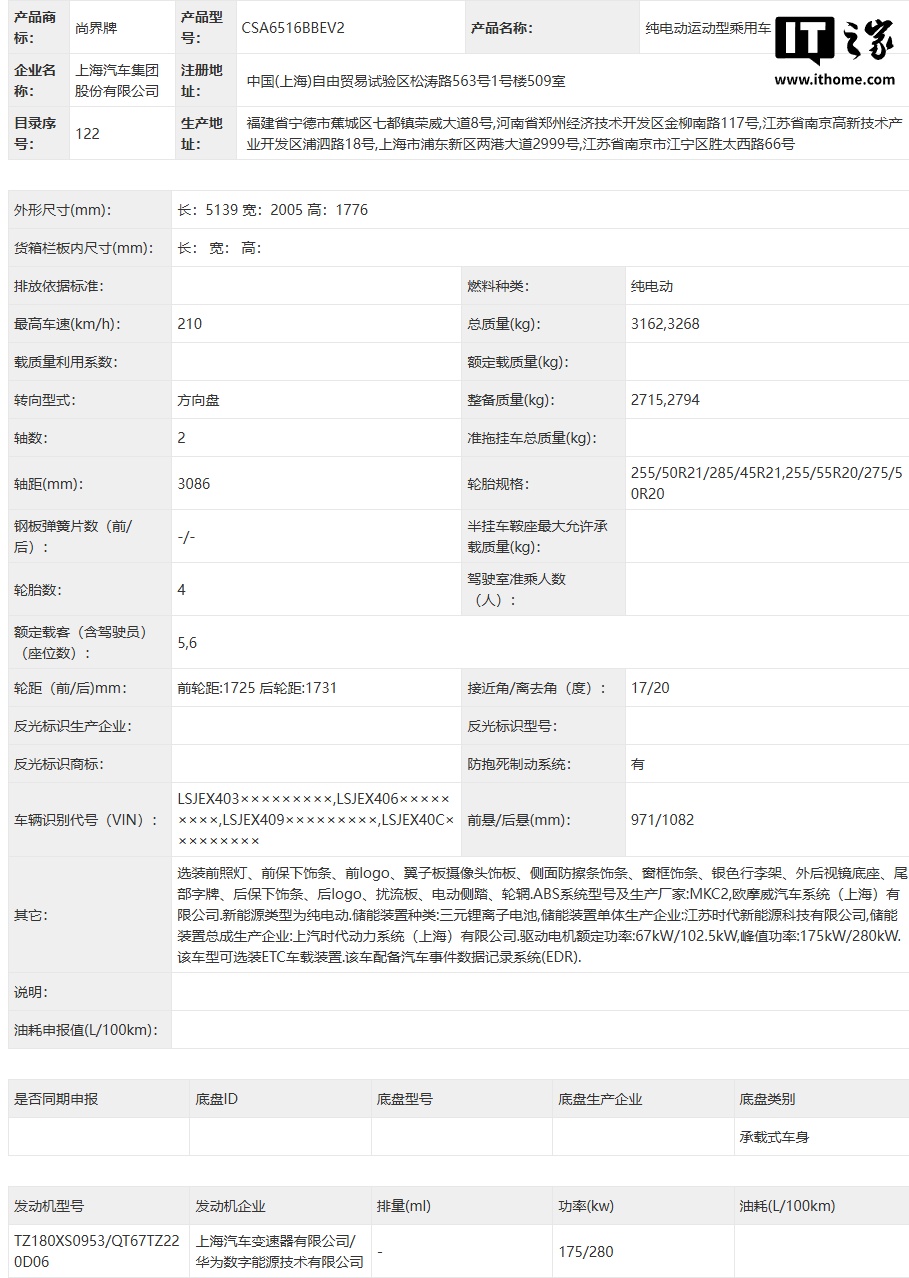The height and width of the screenshot is (1278, 909).
Task: Select VIN code LSJEX403 text
Action: tap(254, 799)
